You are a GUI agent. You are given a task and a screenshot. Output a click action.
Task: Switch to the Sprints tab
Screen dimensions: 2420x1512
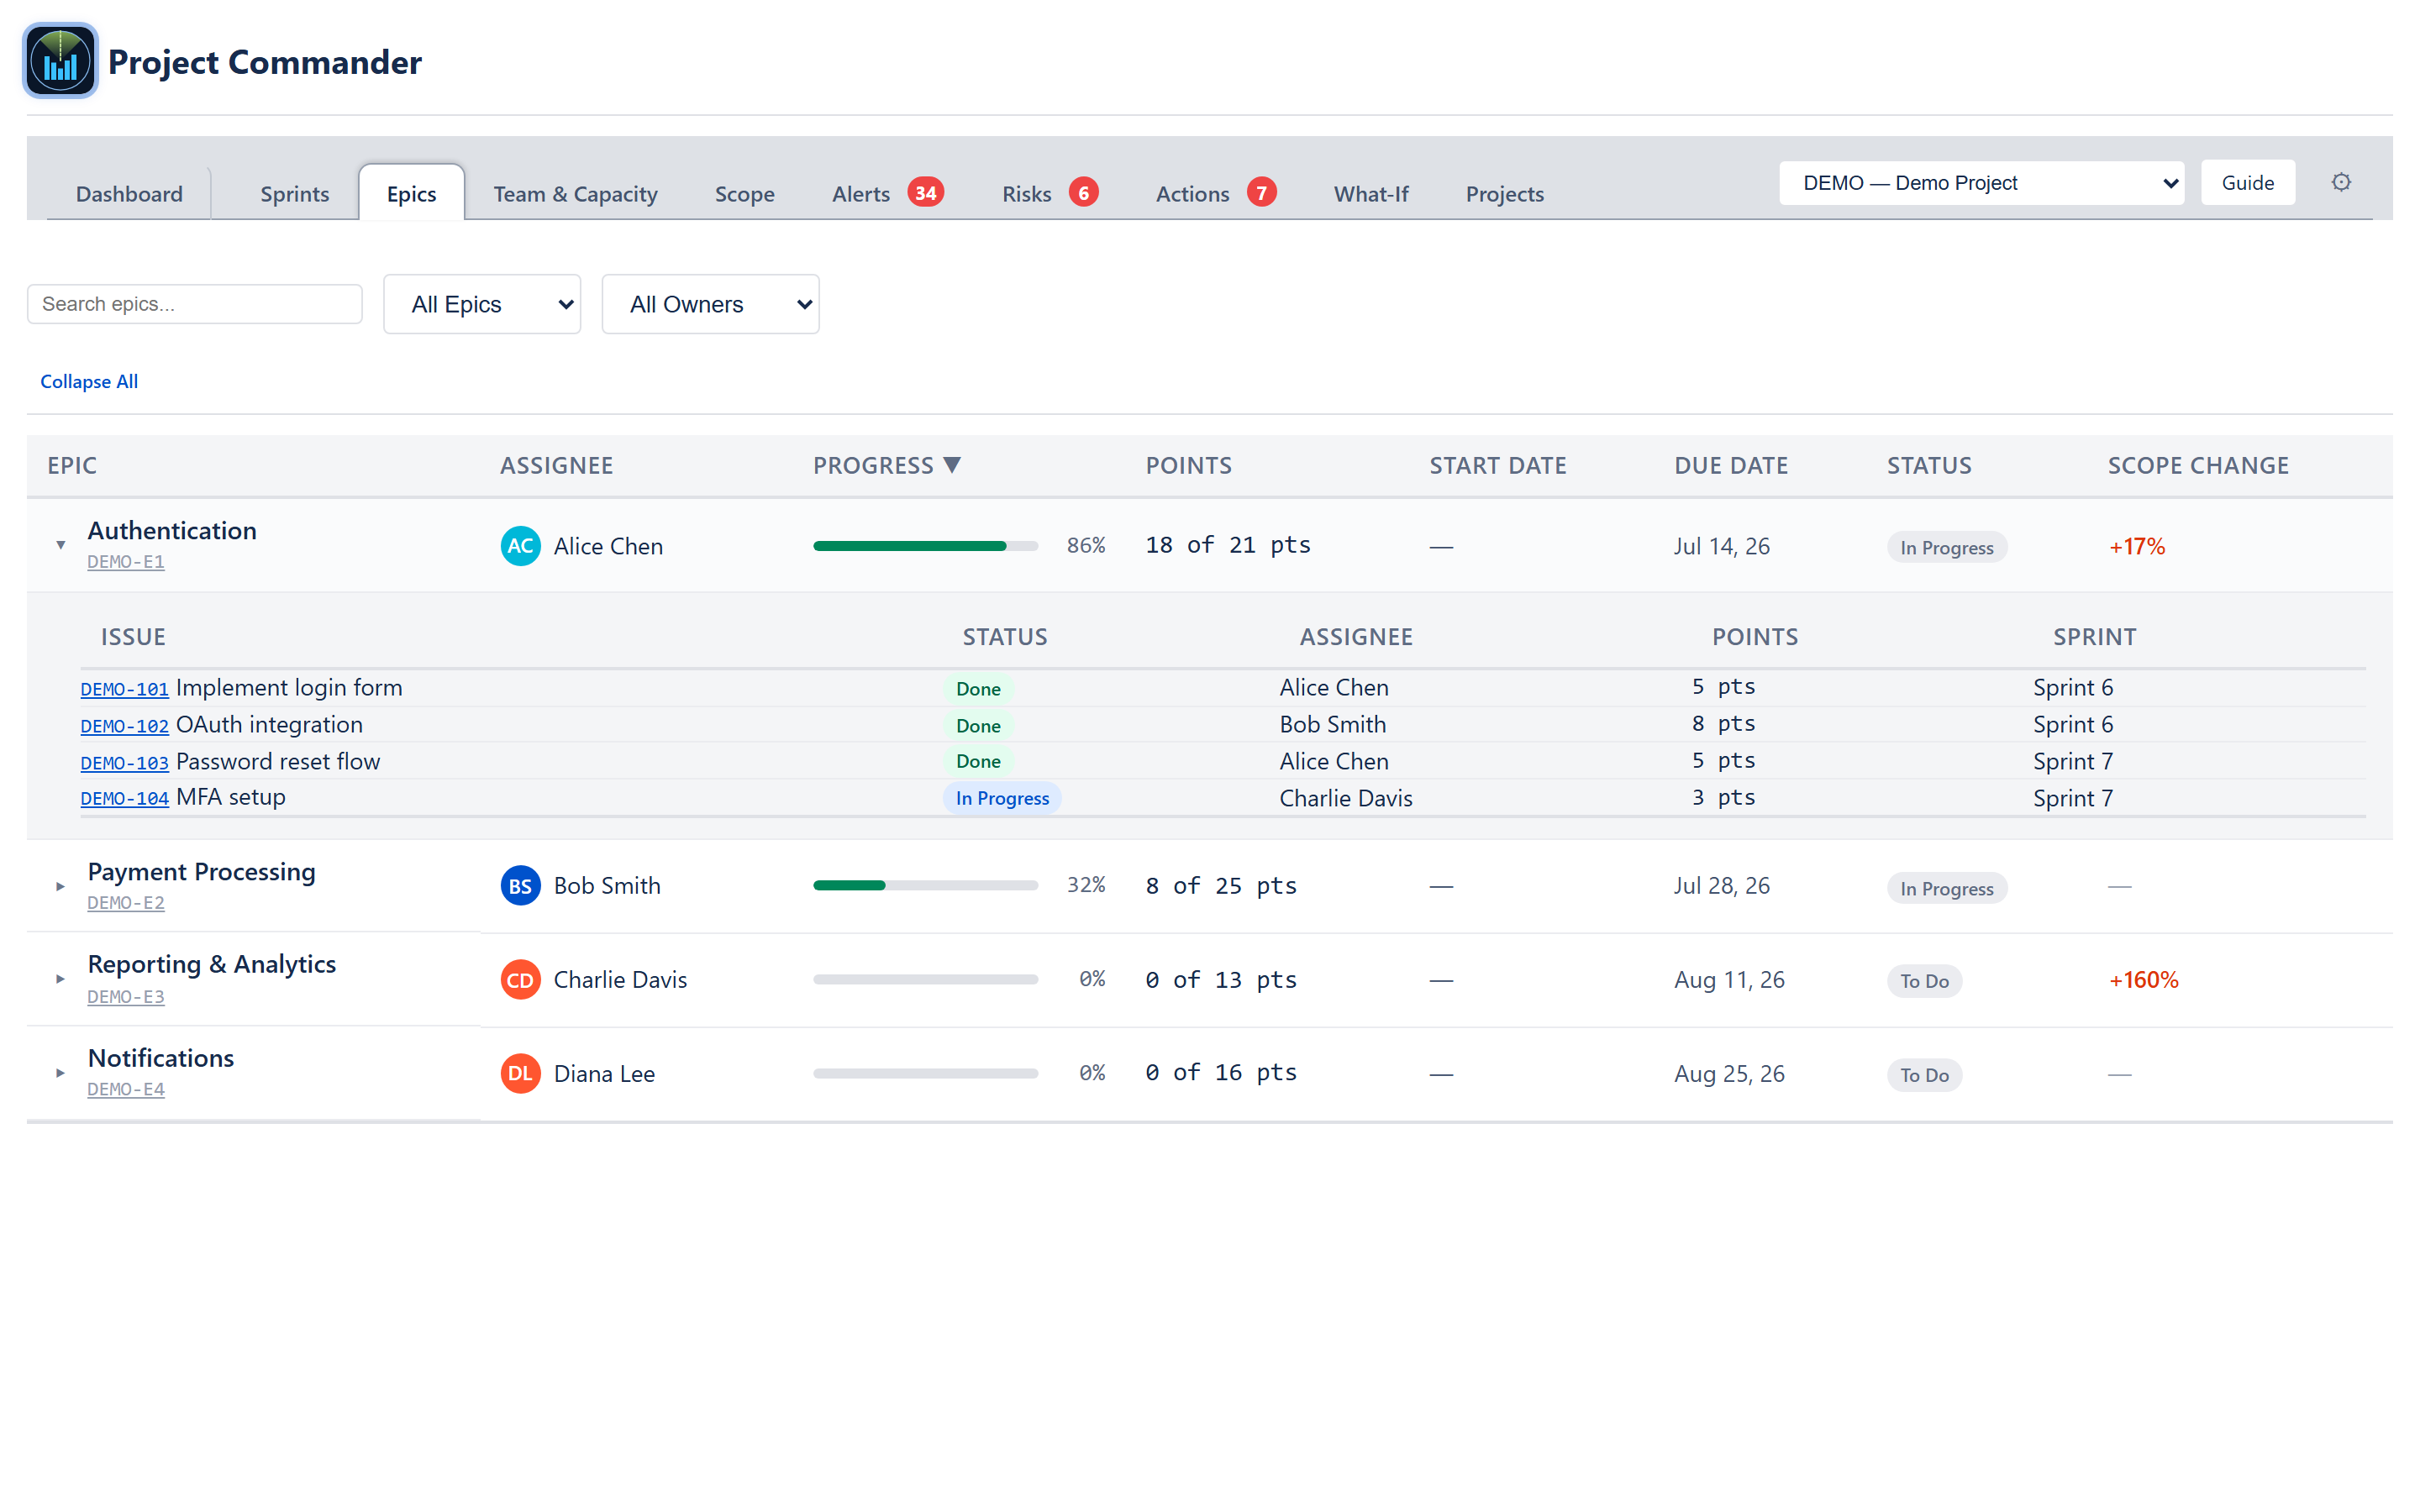[294, 194]
